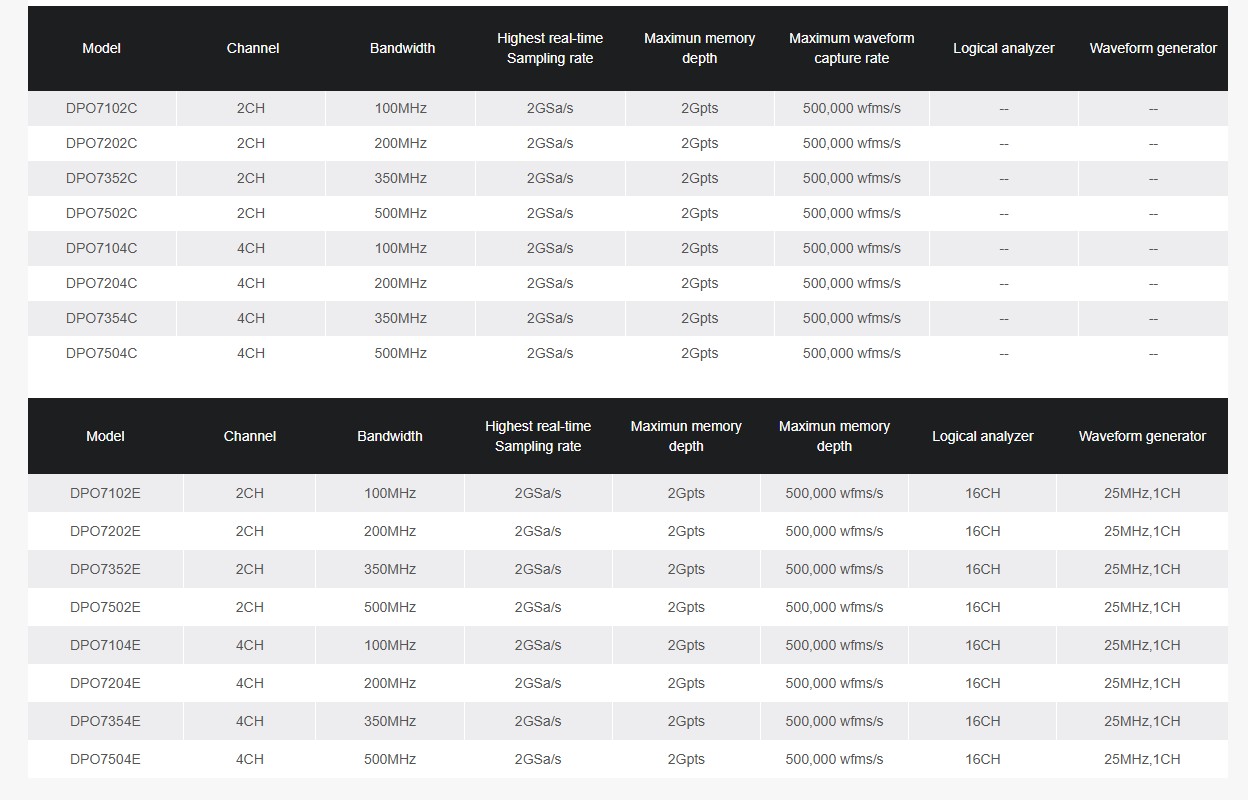The height and width of the screenshot is (800, 1248).
Task: Click the Maximum waveform capture rate header
Action: pyautogui.click(x=851, y=48)
